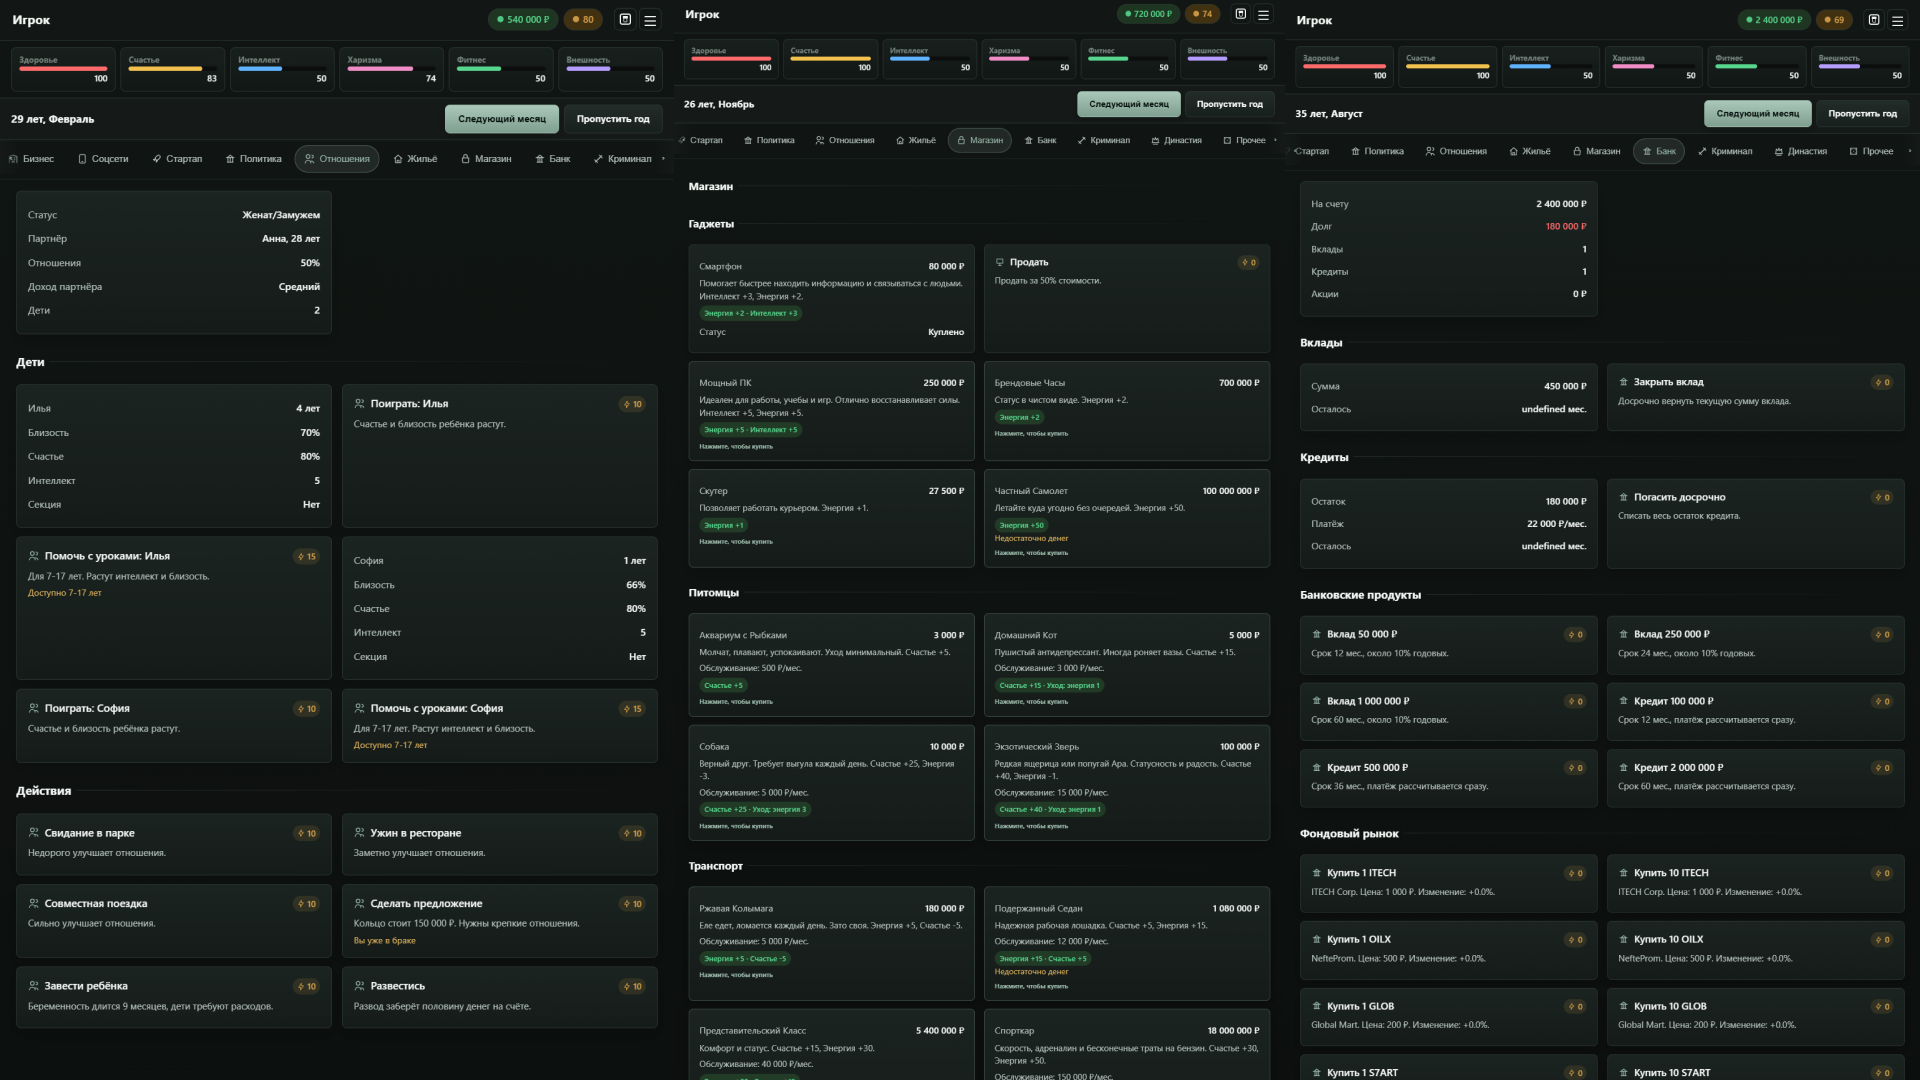Select the active Отношения tab on Relationships screen
1920x1080 pixels.
337,159
